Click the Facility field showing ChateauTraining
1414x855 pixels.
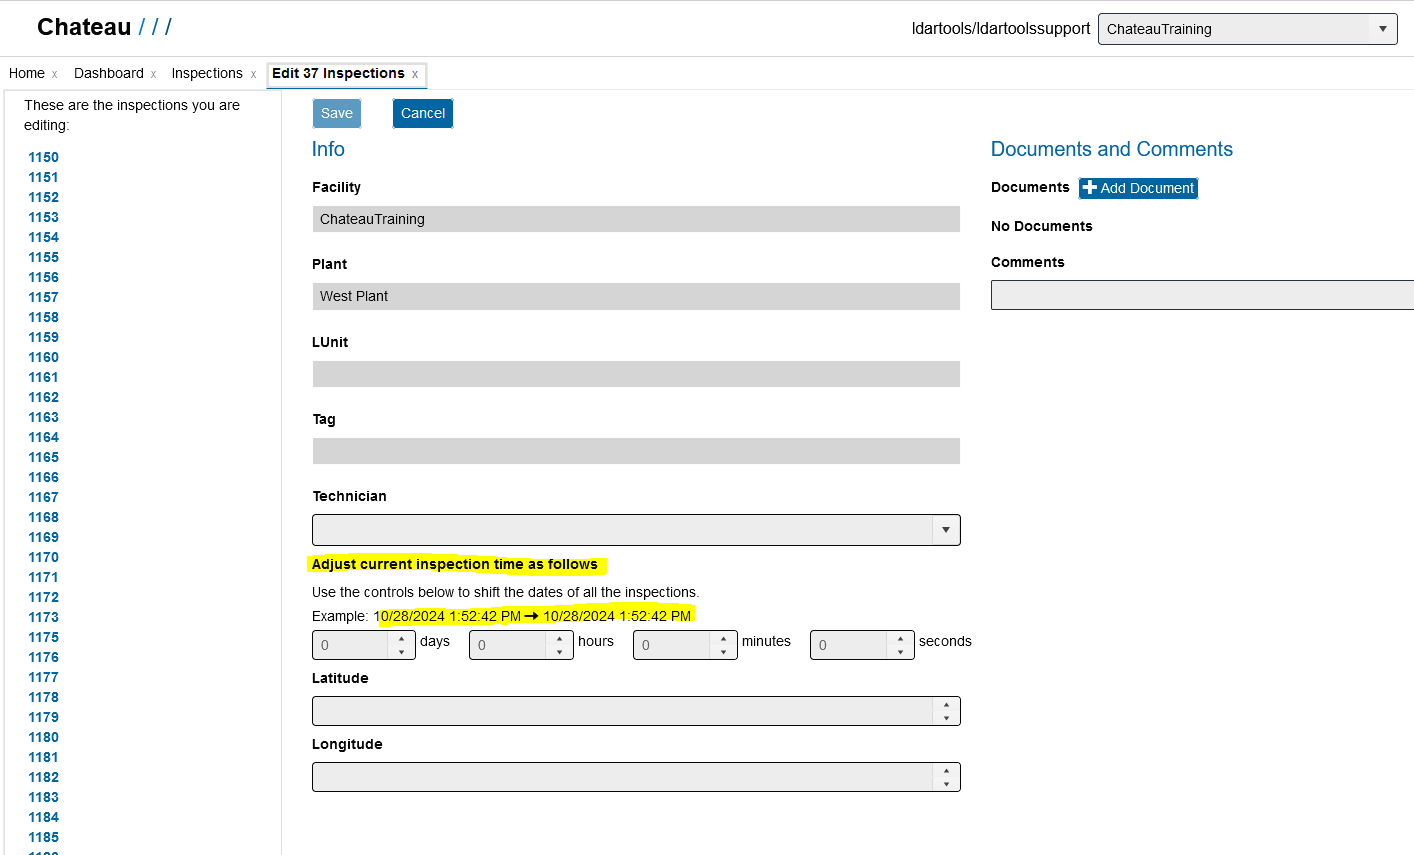tap(636, 219)
